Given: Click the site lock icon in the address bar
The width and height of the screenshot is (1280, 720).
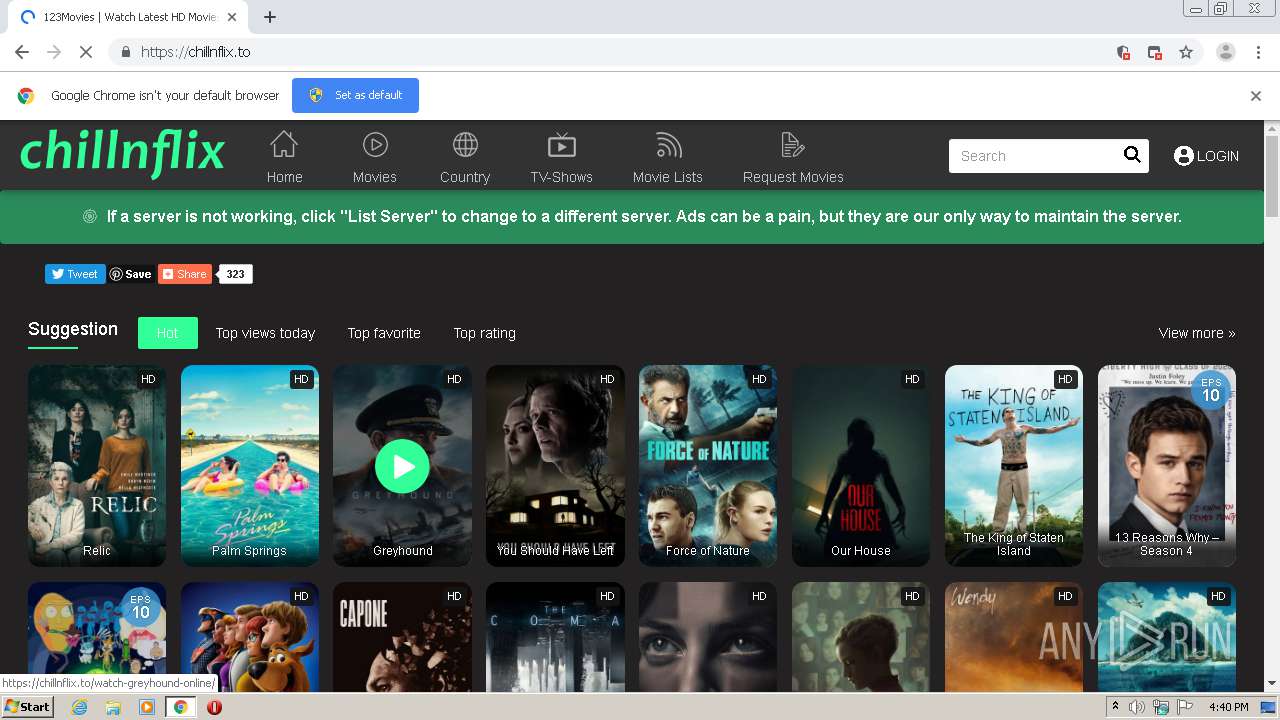Looking at the screenshot, I should [125, 52].
